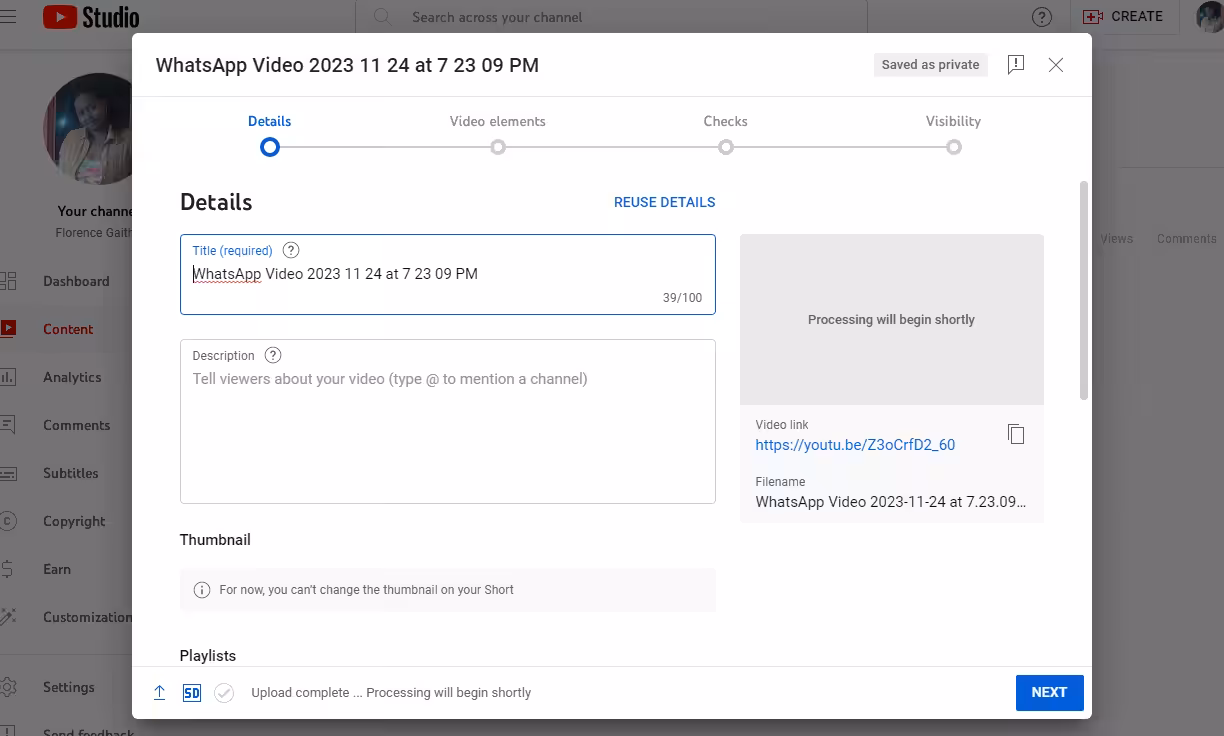Image resolution: width=1224 pixels, height=736 pixels.
Task: Click the Subtitles sidebar icon
Action: coord(7,473)
